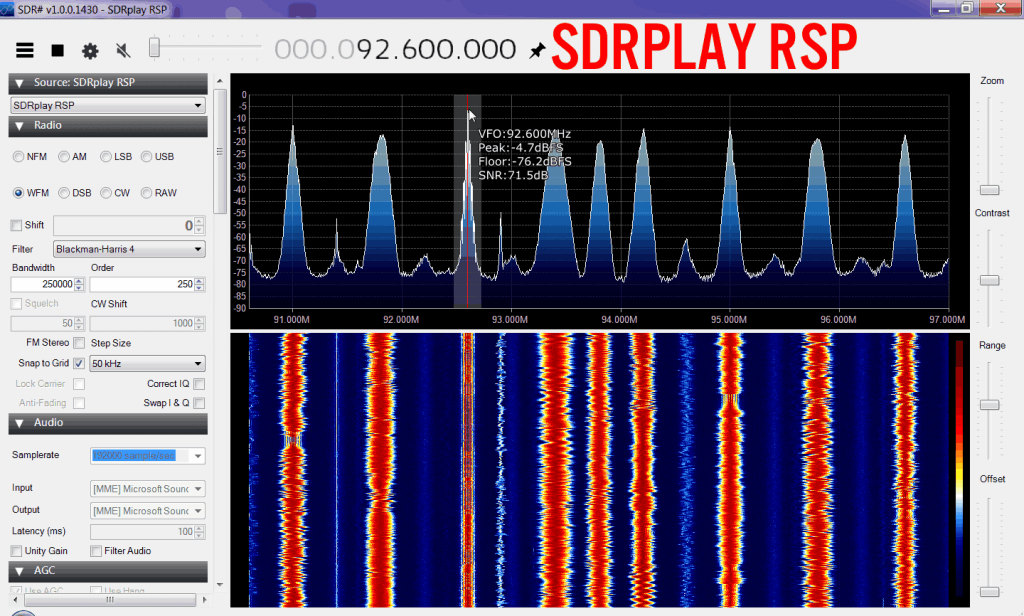This screenshot has height=616, width=1024.
Task: Open the Blackman-Harris 4 filter dropdown
Action: (129, 249)
